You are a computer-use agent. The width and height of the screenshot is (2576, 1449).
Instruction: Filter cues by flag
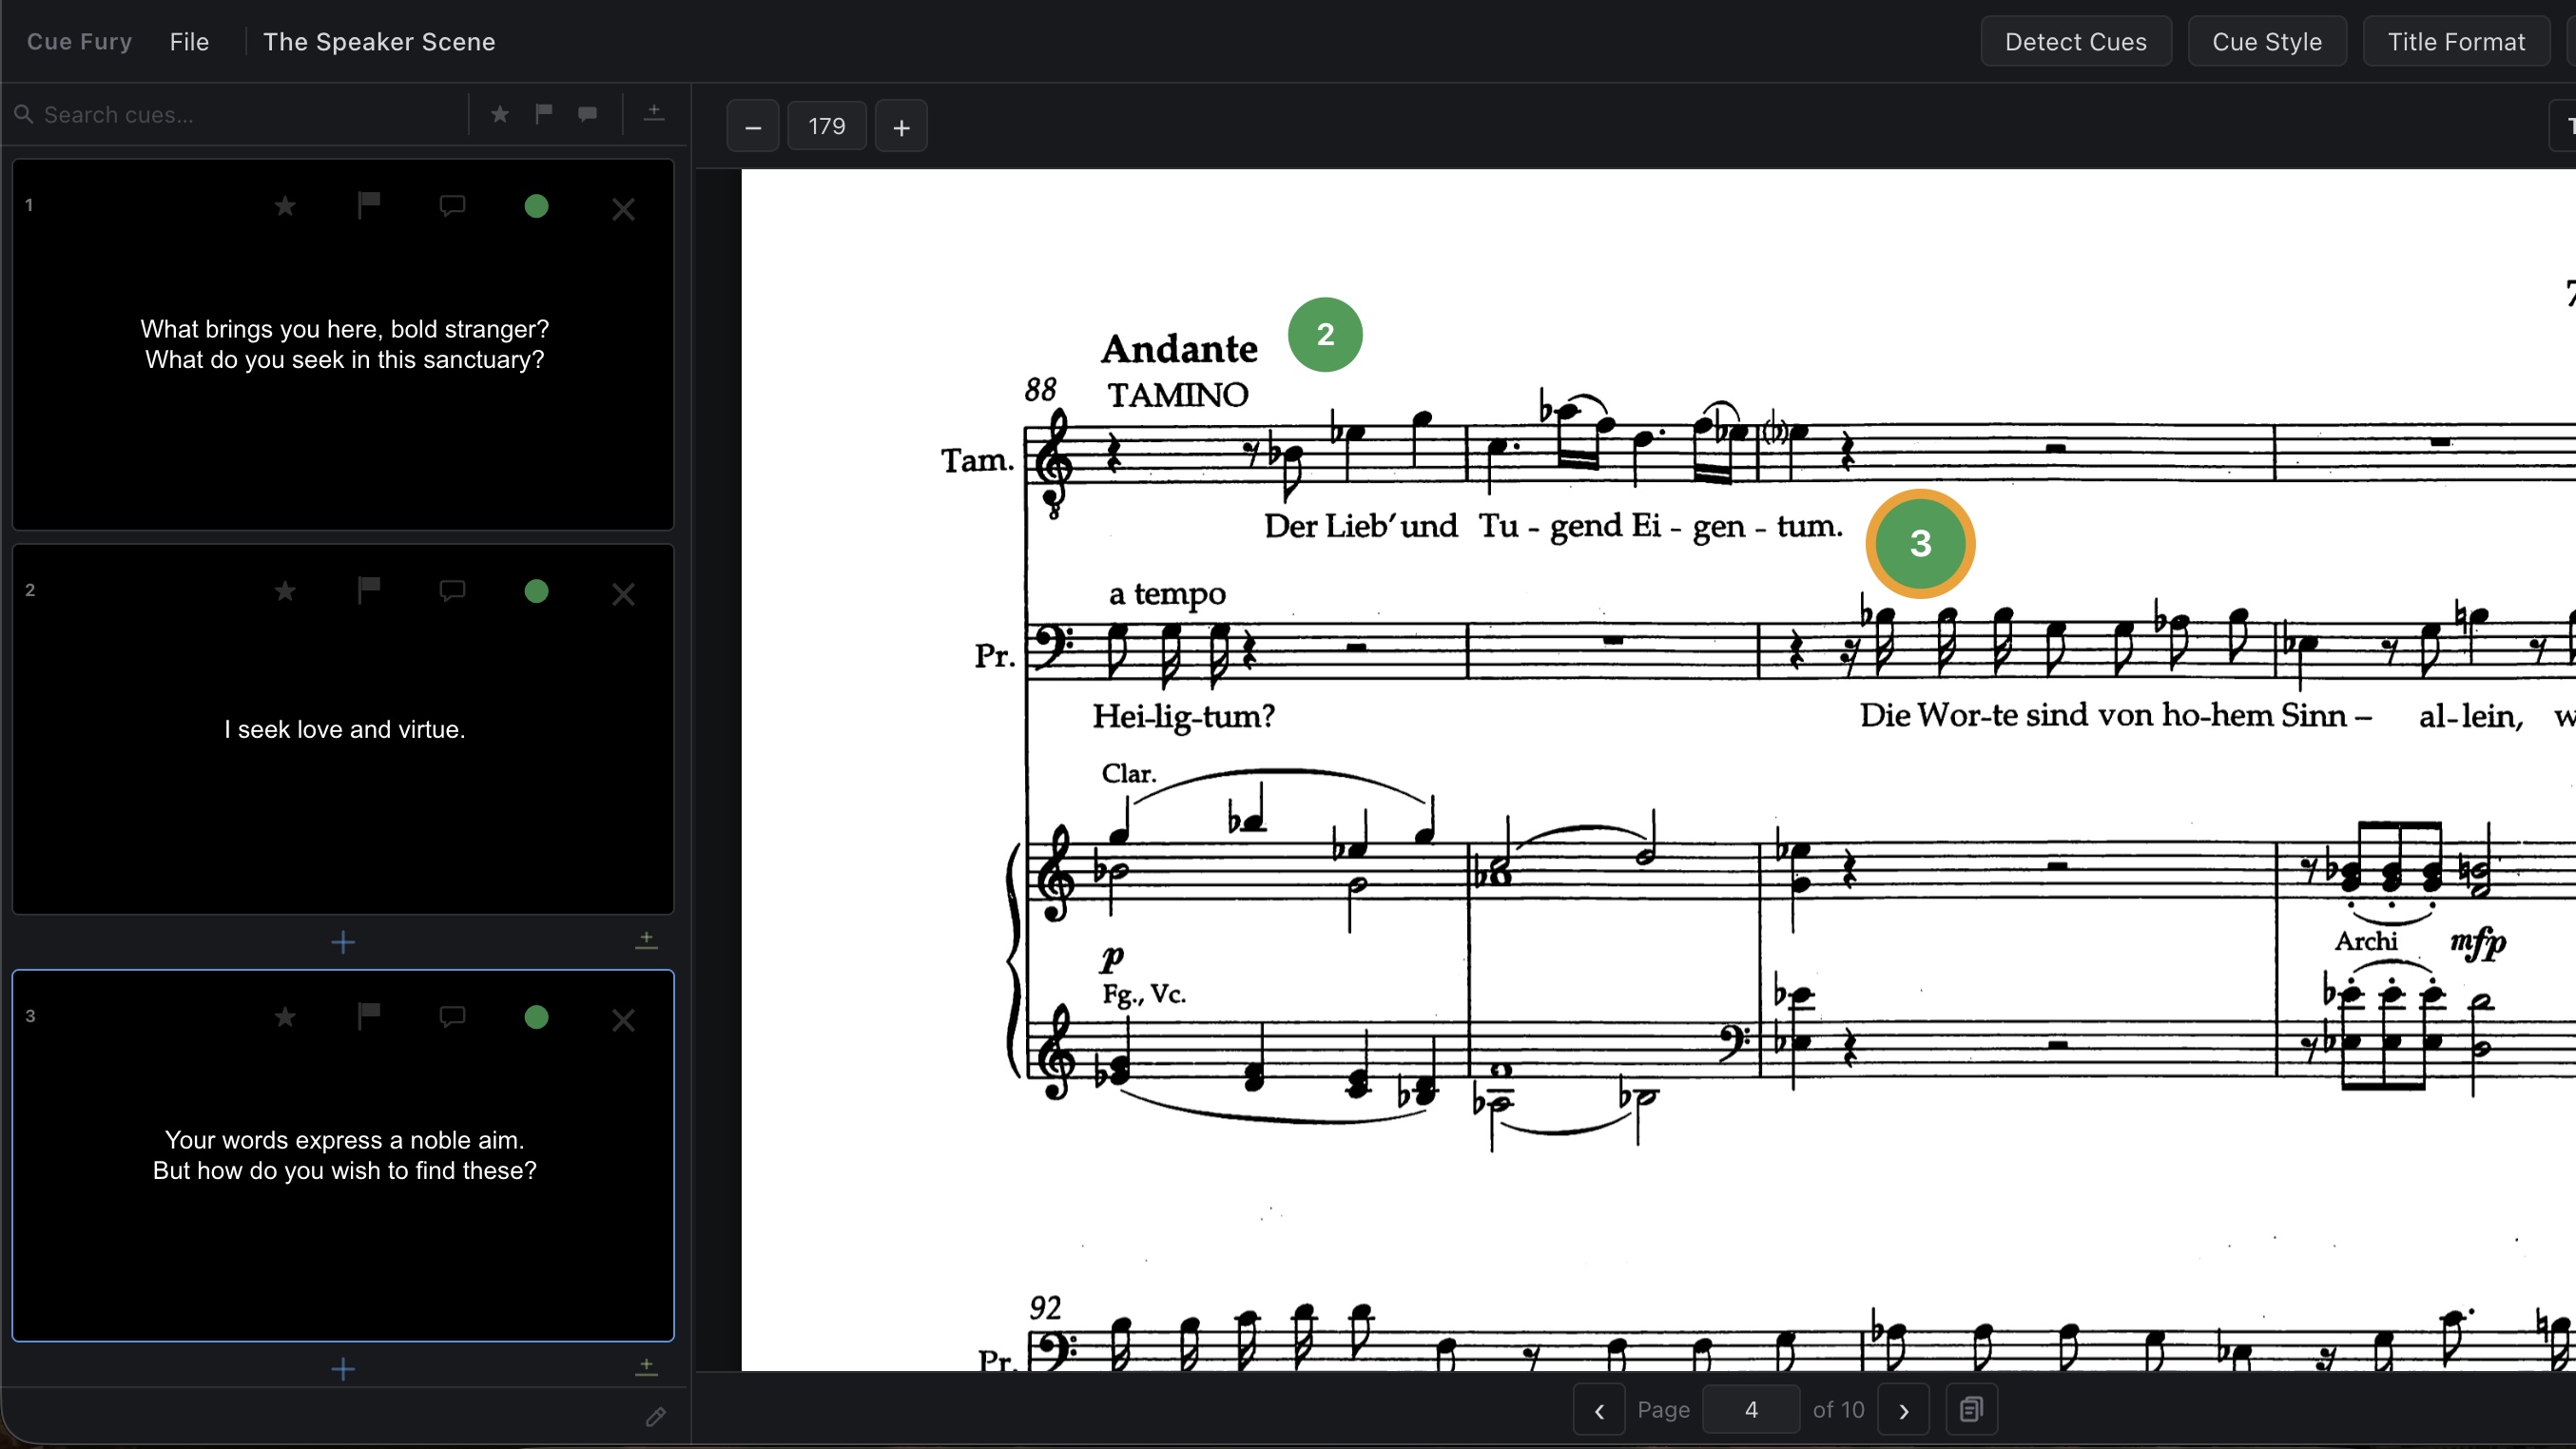pos(543,114)
